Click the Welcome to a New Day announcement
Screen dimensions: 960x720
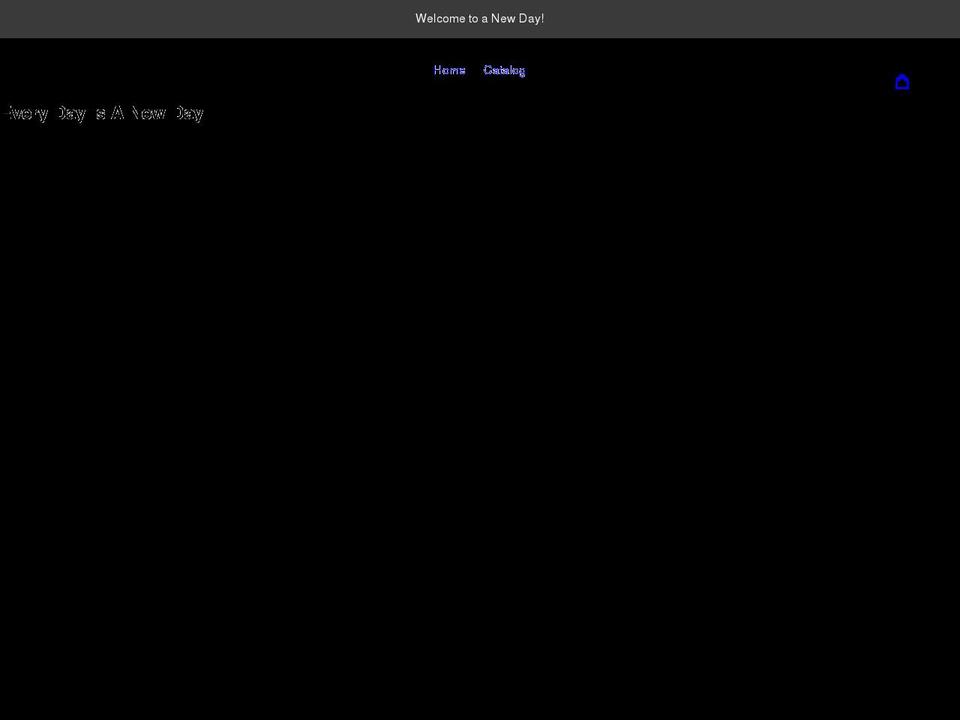(480, 18)
